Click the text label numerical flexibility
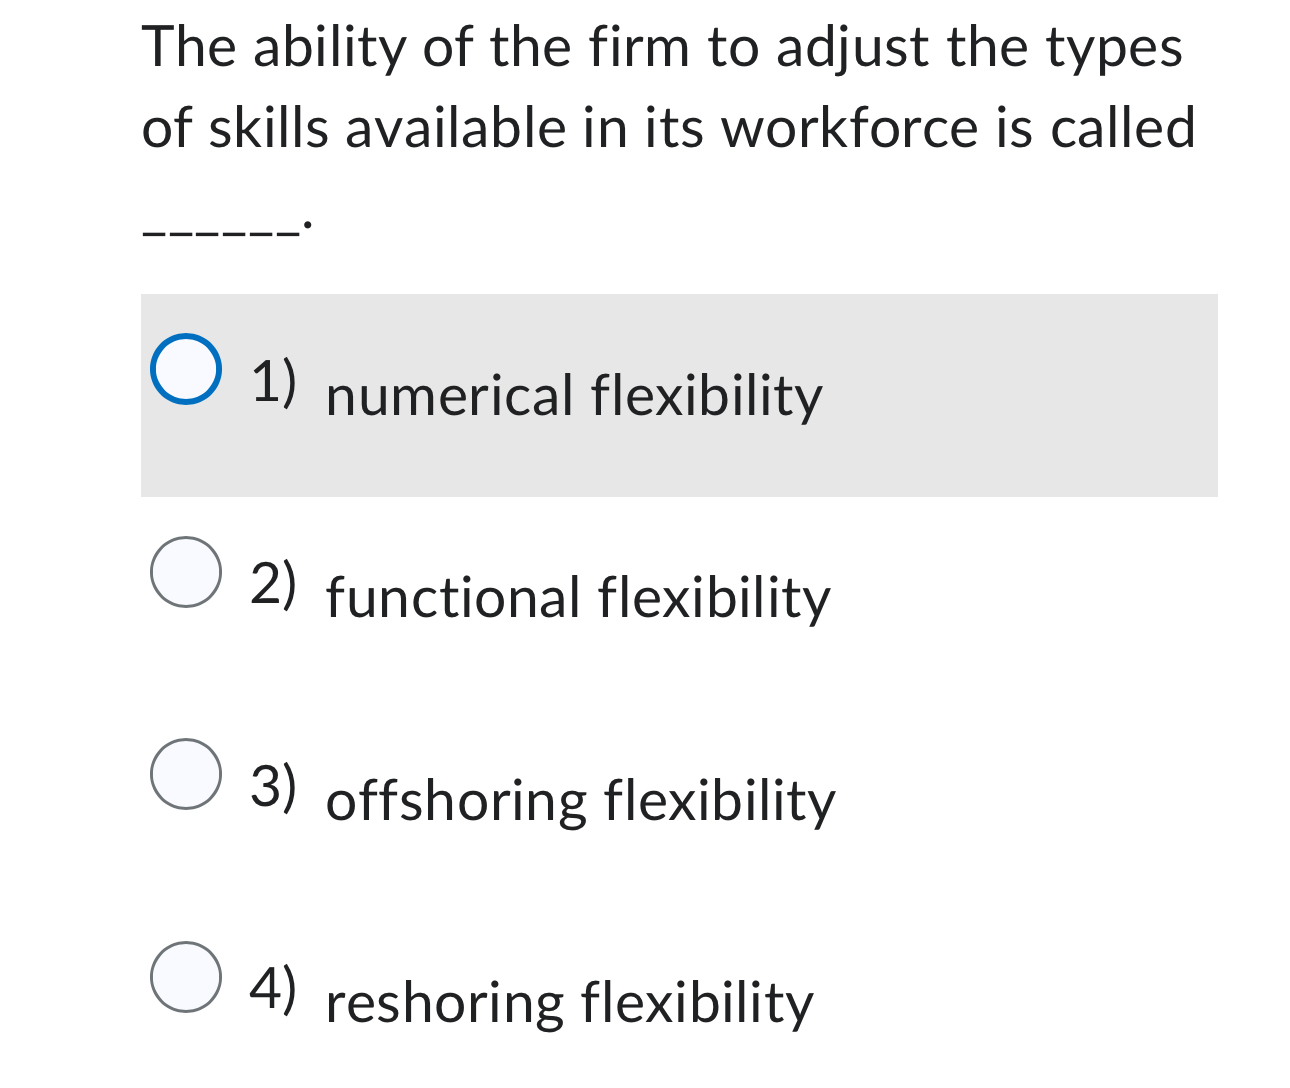The width and height of the screenshot is (1290, 1088). [574, 395]
